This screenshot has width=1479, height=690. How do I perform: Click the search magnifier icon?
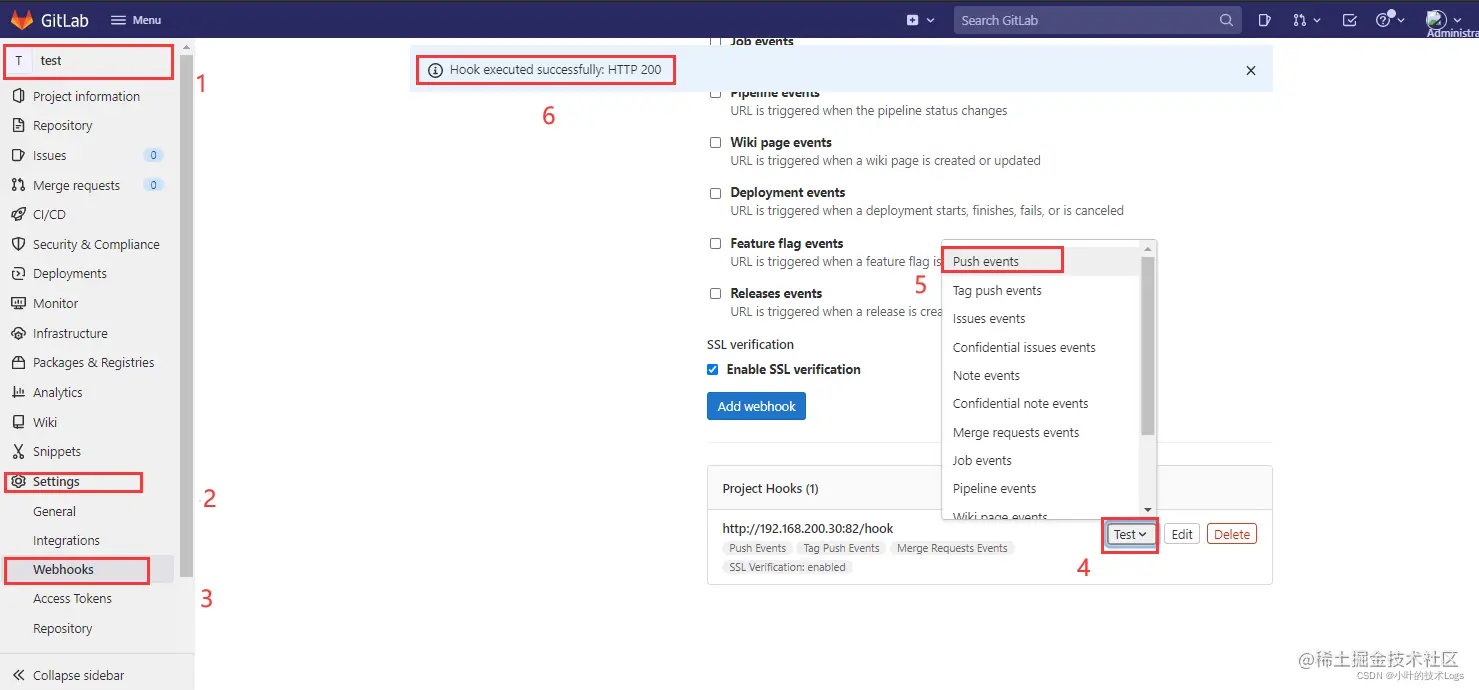(x=1226, y=20)
